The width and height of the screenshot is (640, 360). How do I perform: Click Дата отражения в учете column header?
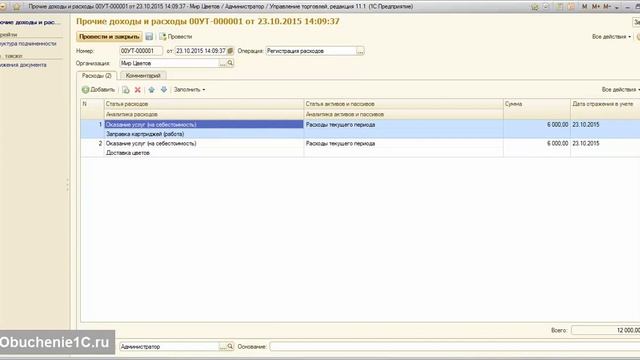605,104
